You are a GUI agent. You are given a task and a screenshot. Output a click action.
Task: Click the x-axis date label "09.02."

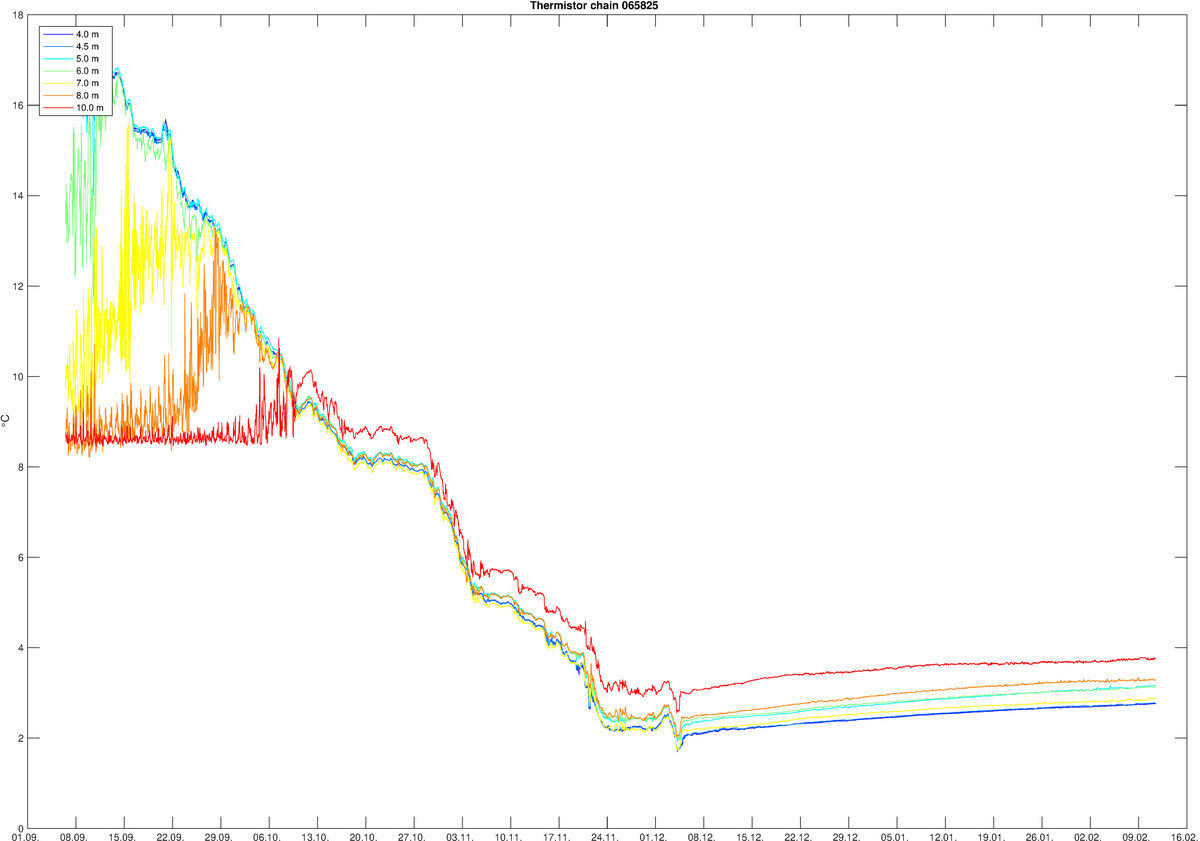[x=1136, y=835]
